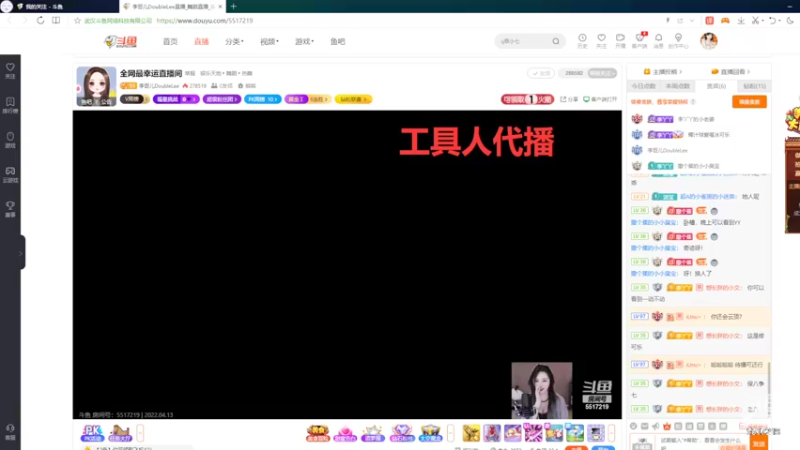Open the V周榜 badge

pos(135,99)
